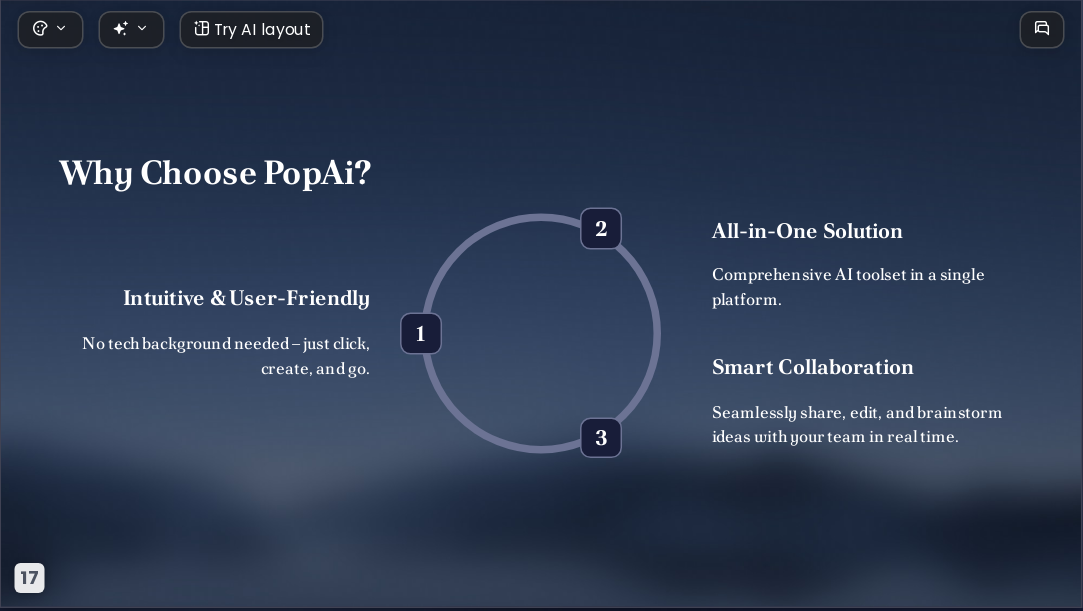Select the numbered badge 3 on circle

coord(601,437)
